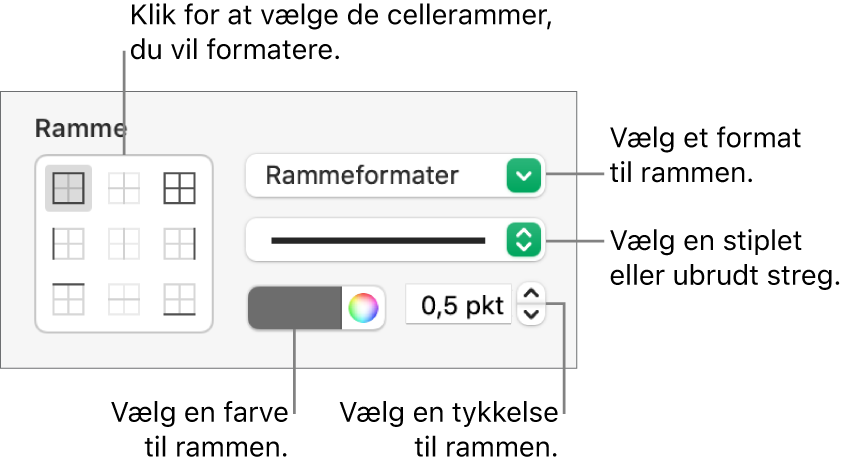
Task: Click the 'Vælg et format til rammen' callout text
Action: tap(707, 155)
